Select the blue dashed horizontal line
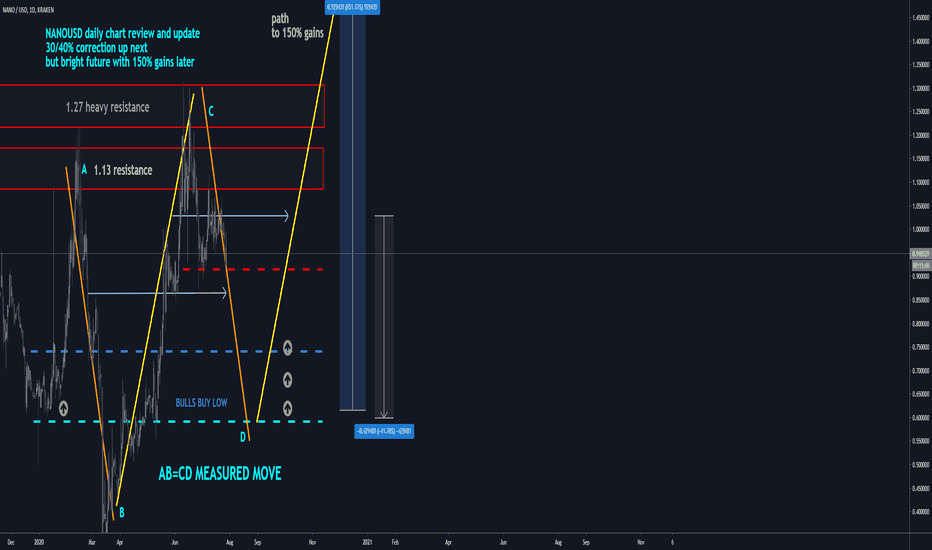The width and height of the screenshot is (932, 550). 177,351
